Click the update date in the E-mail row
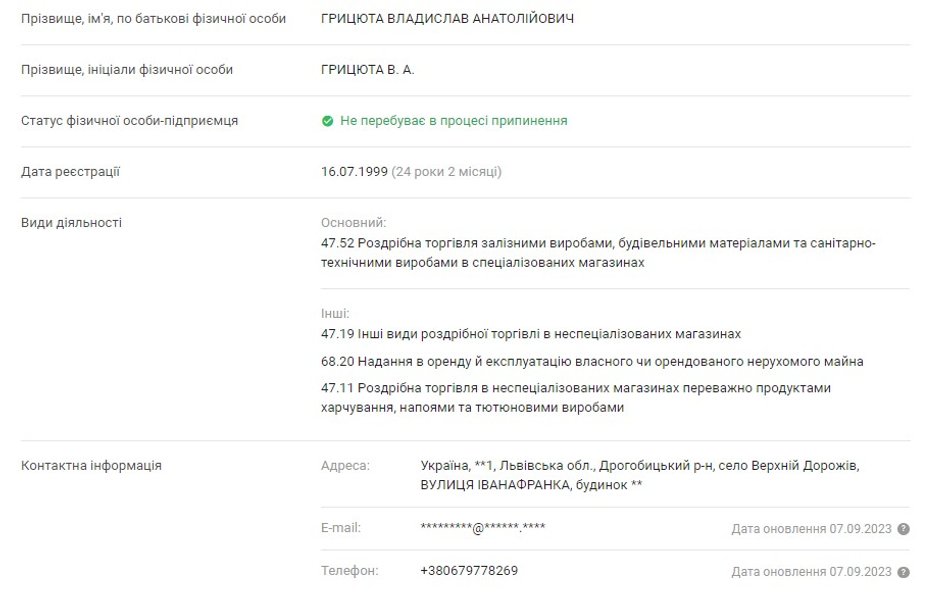 point(811,529)
